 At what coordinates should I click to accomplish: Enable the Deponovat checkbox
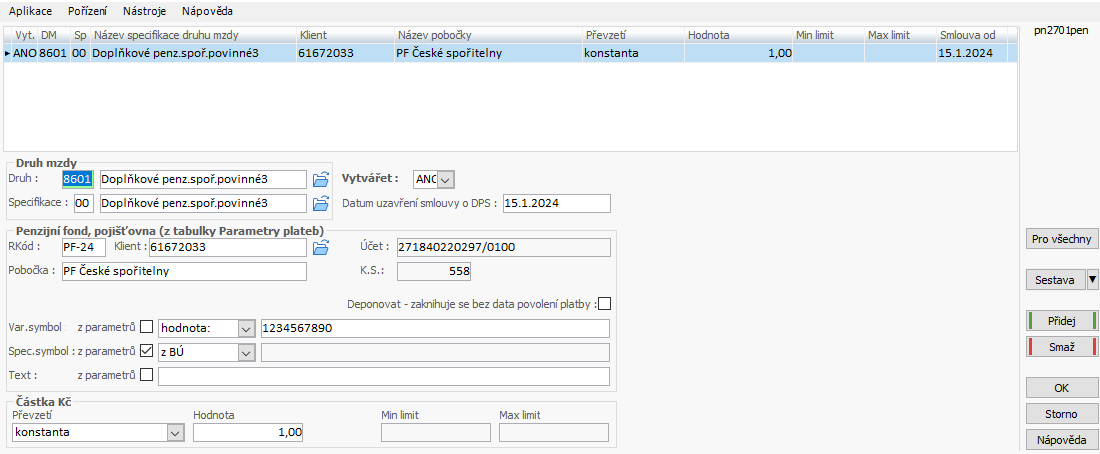click(x=603, y=304)
